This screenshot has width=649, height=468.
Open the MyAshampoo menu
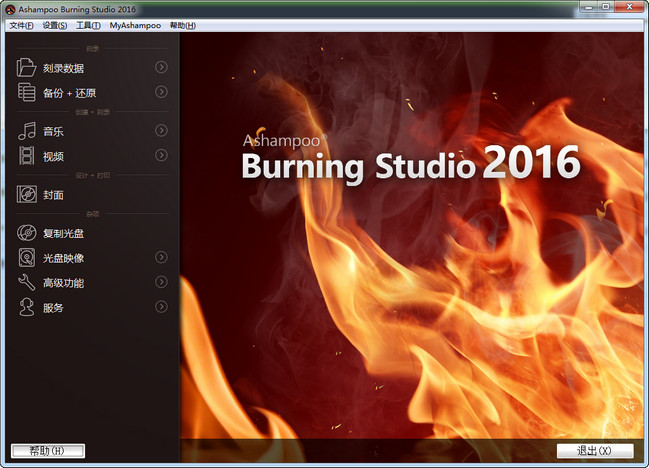point(135,24)
